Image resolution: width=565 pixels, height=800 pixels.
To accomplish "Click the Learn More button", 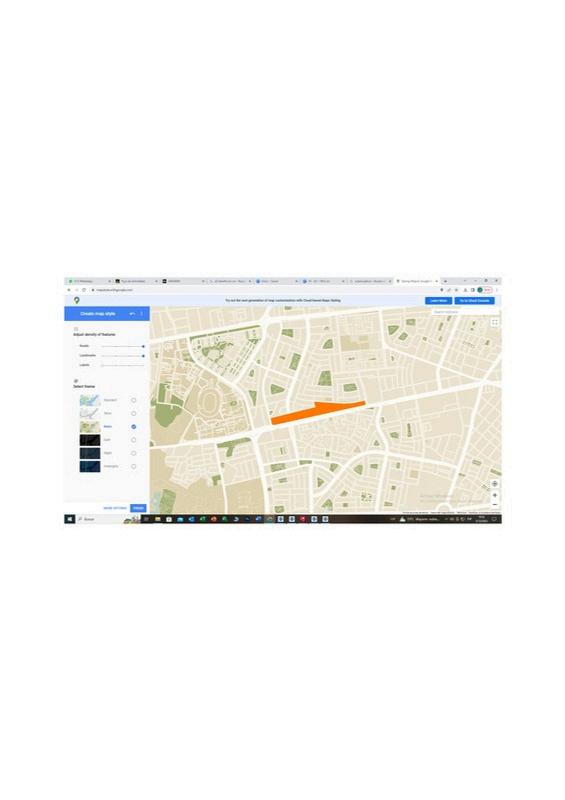I will coord(438,301).
